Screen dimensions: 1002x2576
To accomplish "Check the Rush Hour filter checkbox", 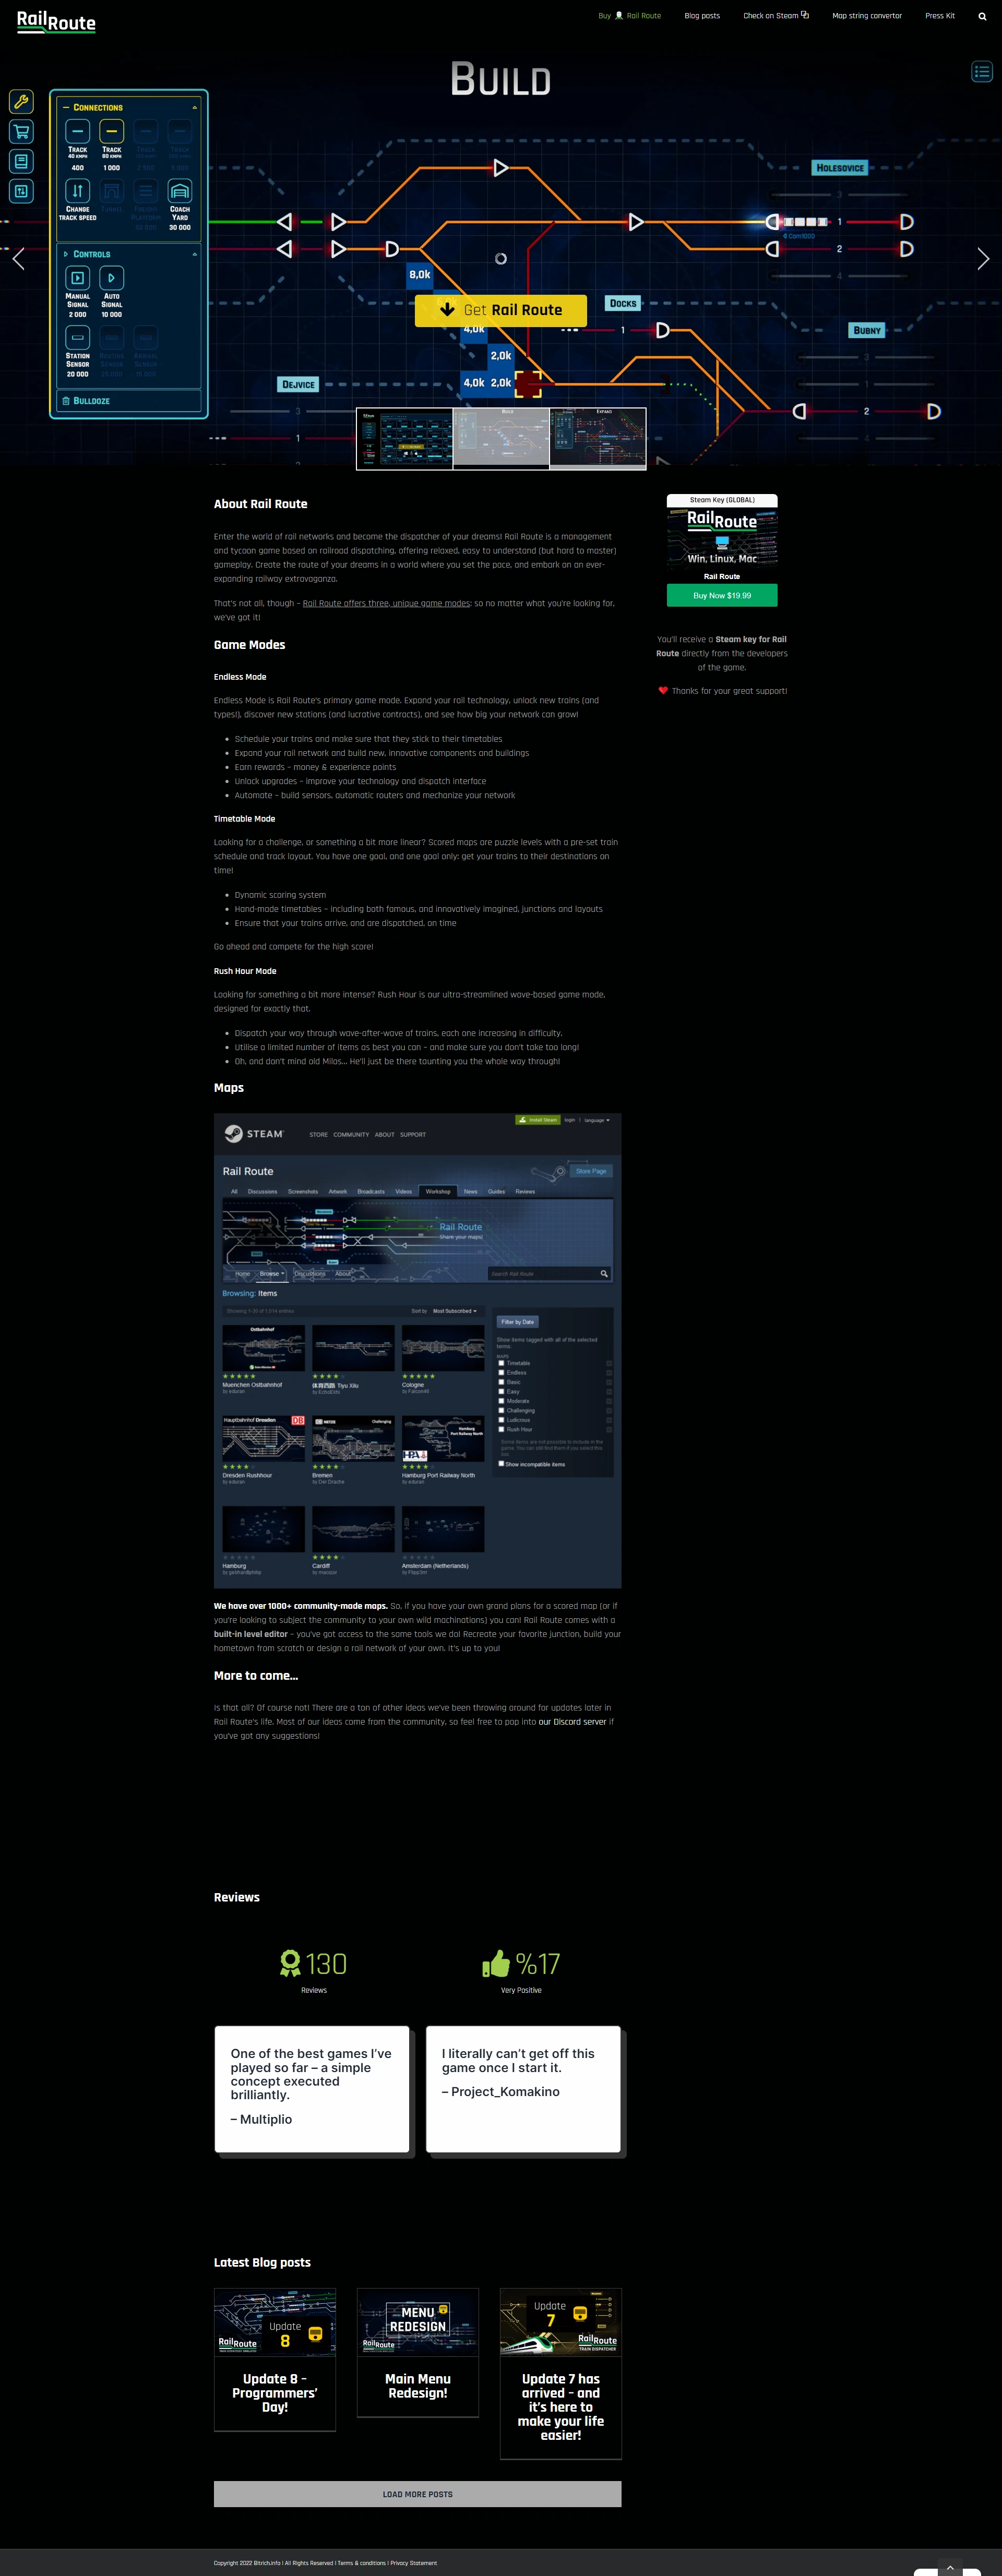I will [x=501, y=1429].
